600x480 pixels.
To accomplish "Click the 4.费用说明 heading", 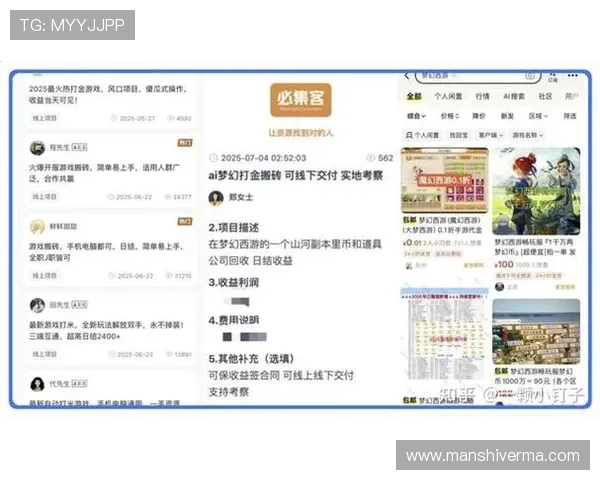I will [x=233, y=320].
